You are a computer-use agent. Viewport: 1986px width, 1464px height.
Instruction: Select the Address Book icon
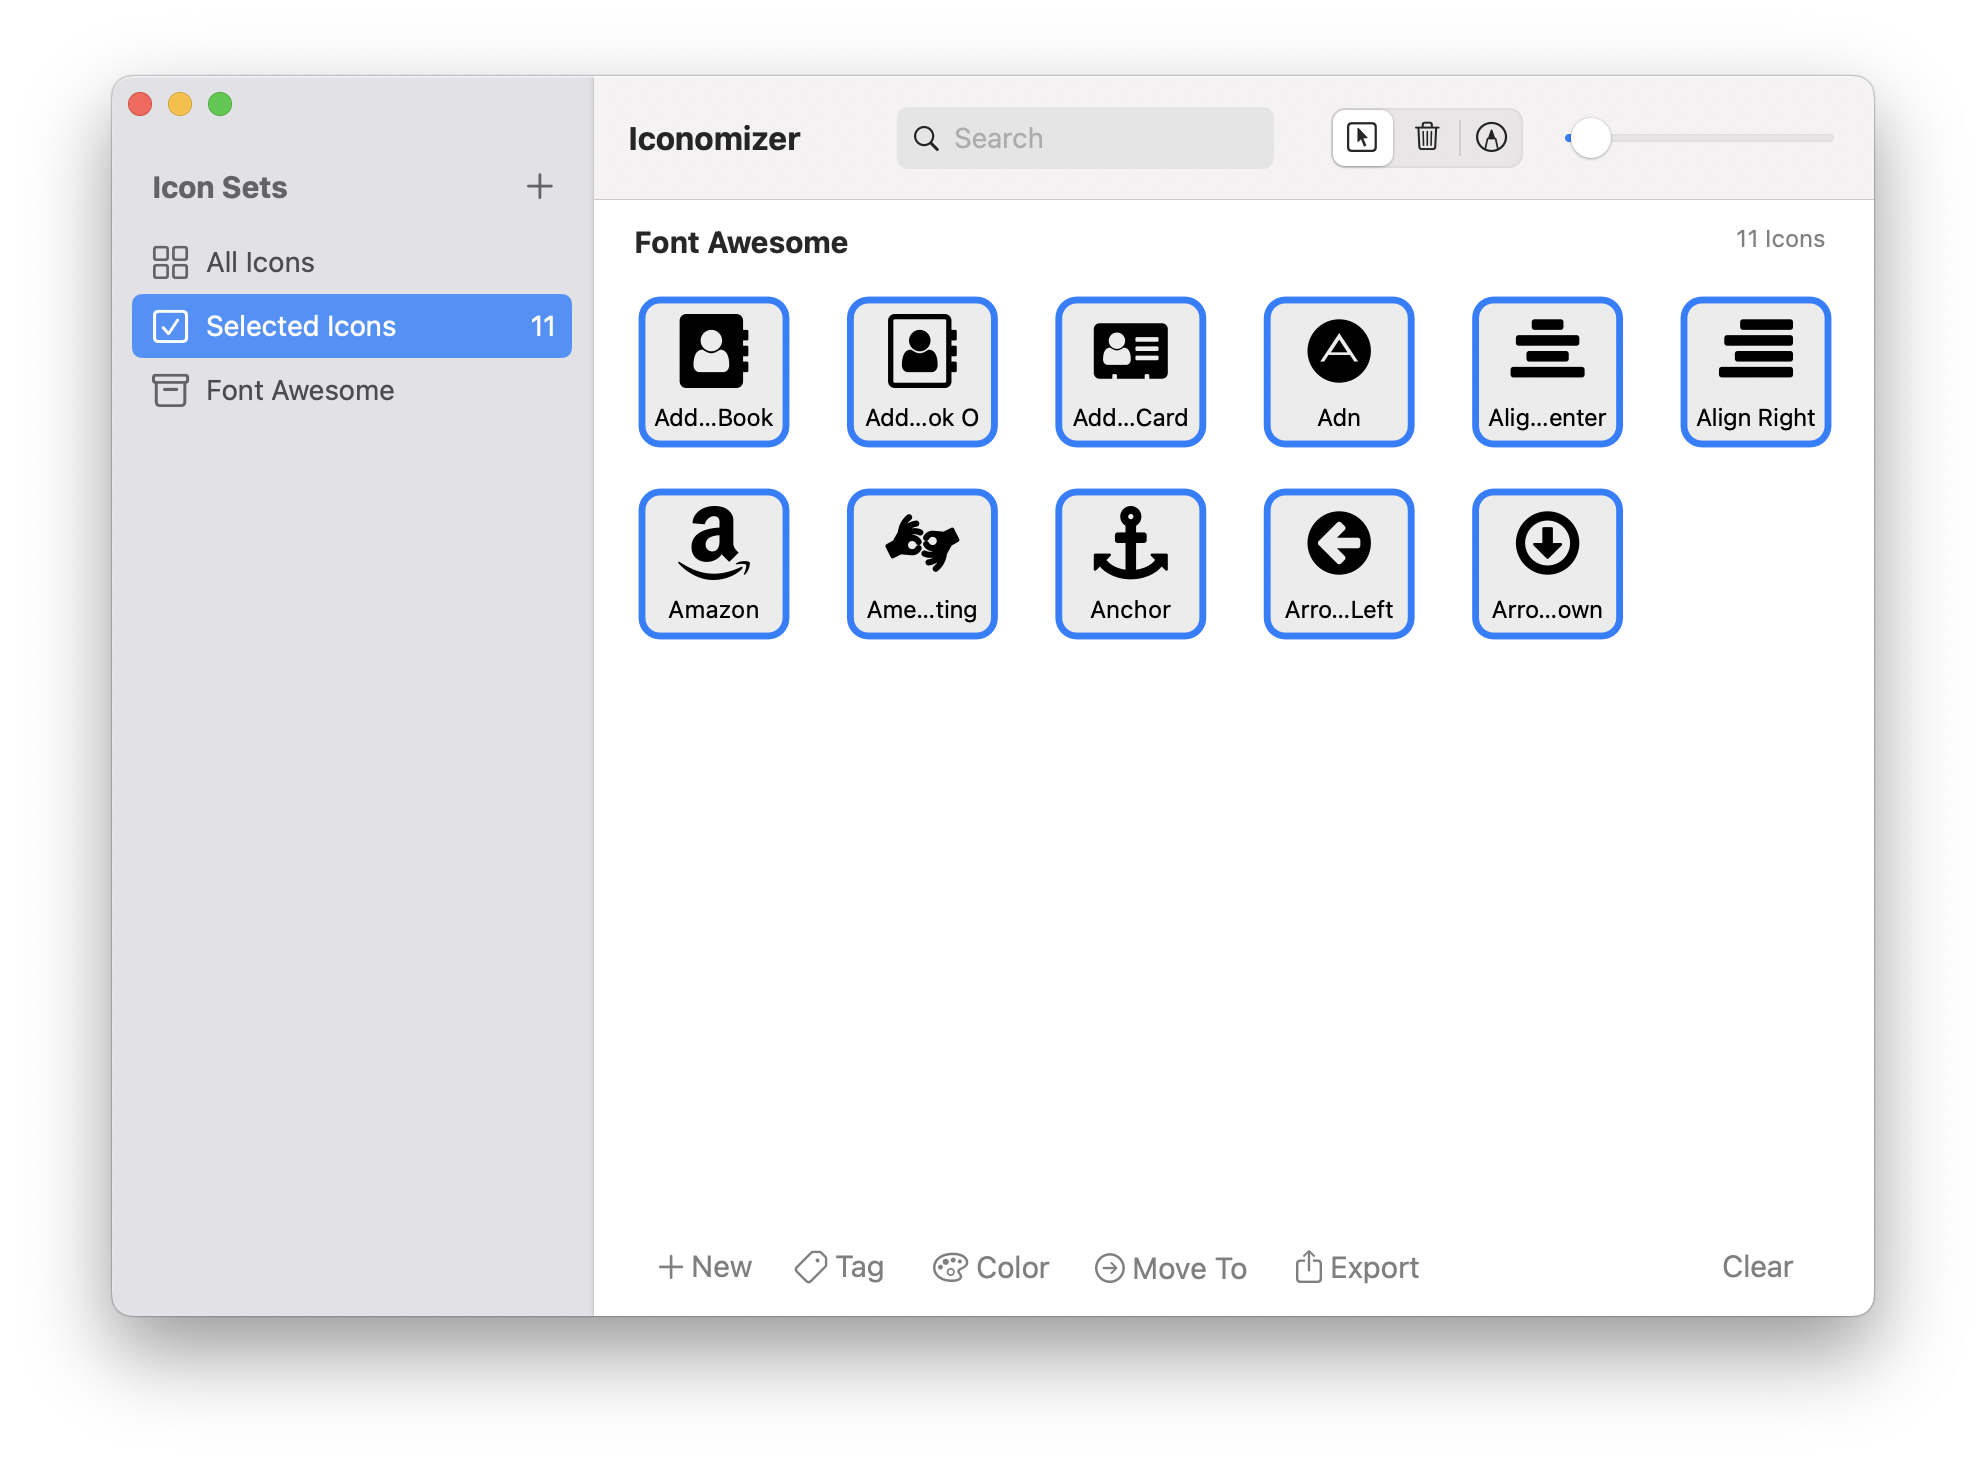point(713,371)
